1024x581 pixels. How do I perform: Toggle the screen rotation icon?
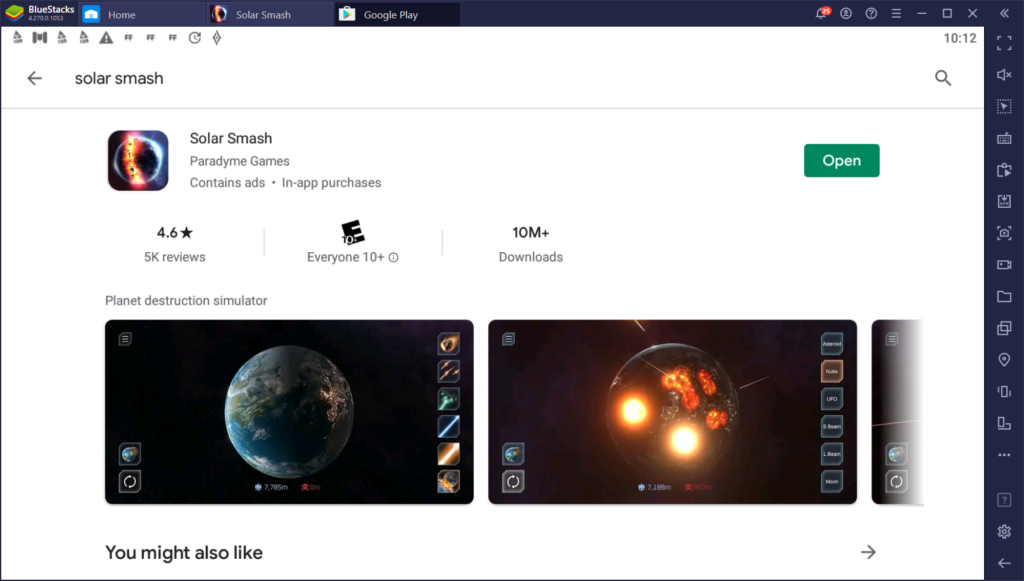coord(1004,423)
